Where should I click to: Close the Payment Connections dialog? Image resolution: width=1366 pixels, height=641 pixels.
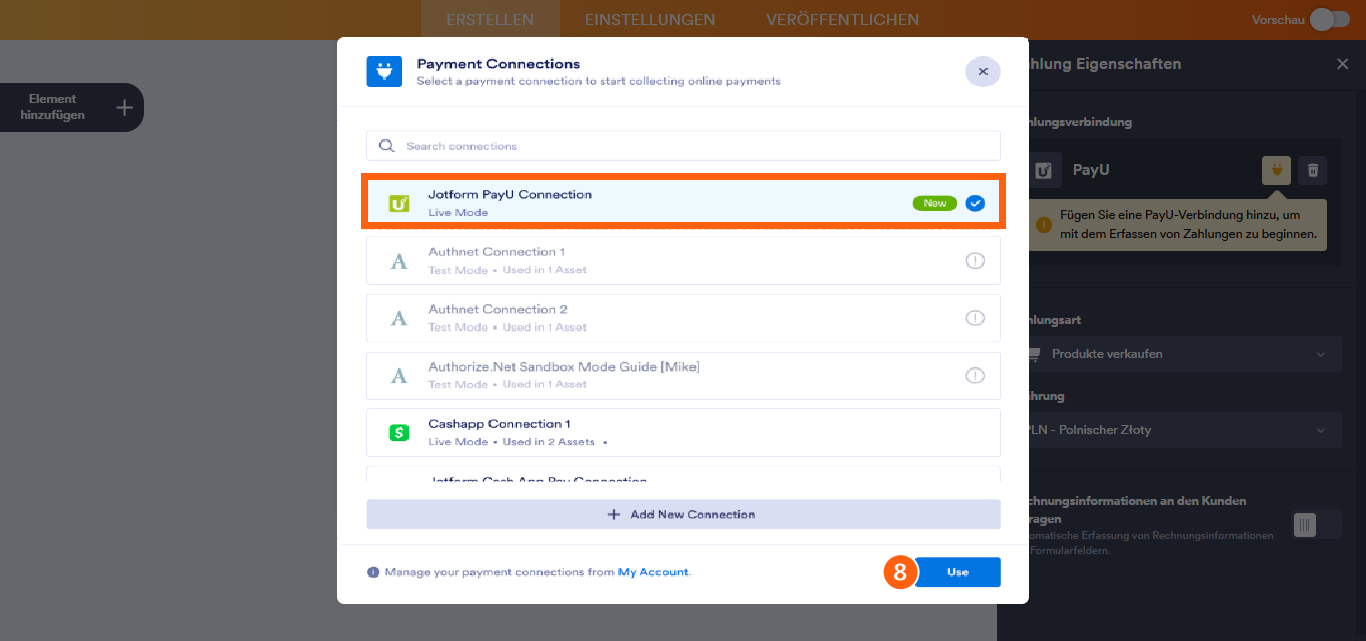[x=983, y=72]
